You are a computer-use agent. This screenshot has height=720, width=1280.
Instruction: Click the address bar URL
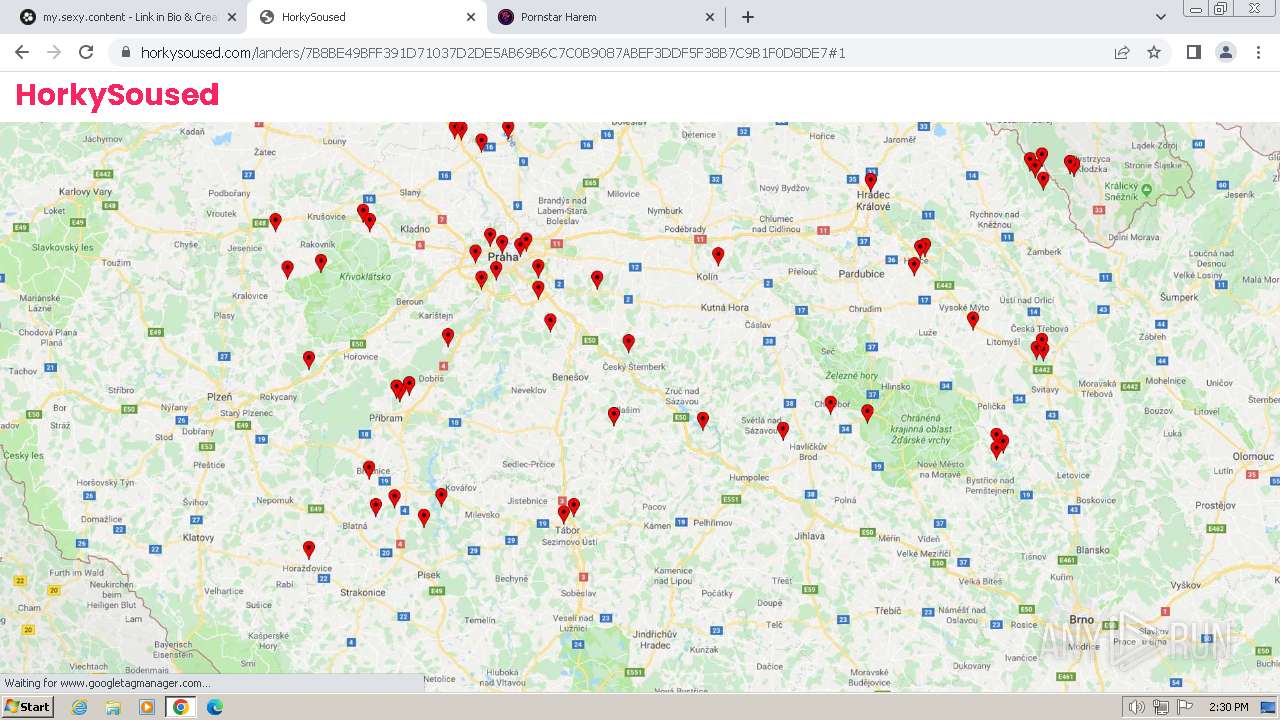click(x=493, y=52)
